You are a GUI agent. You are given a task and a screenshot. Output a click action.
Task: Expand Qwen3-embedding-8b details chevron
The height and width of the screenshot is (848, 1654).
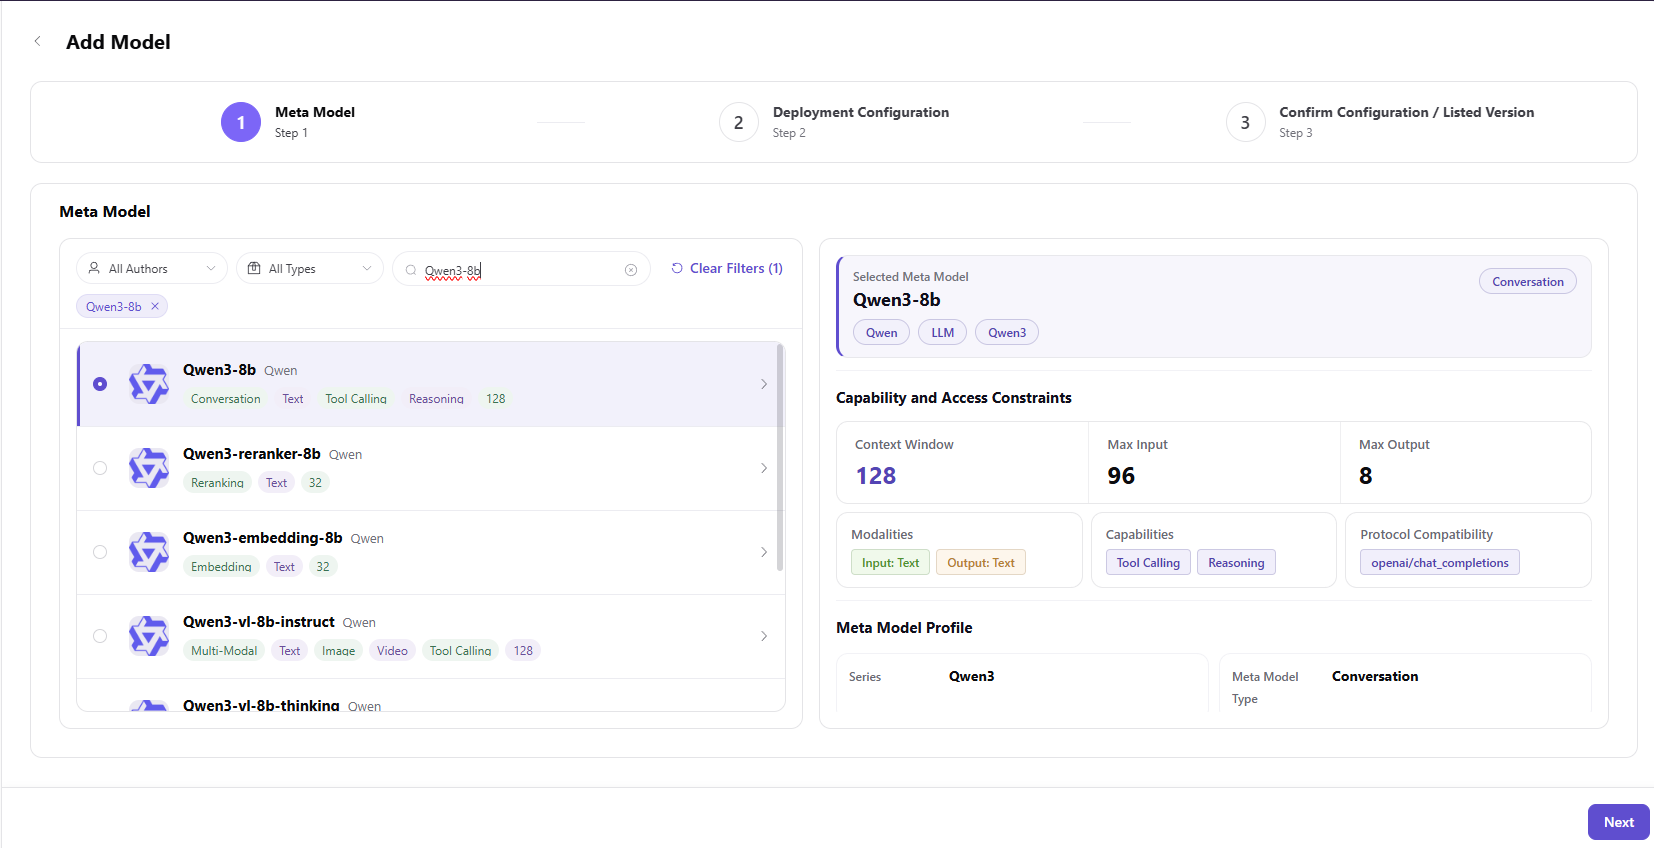point(764,552)
